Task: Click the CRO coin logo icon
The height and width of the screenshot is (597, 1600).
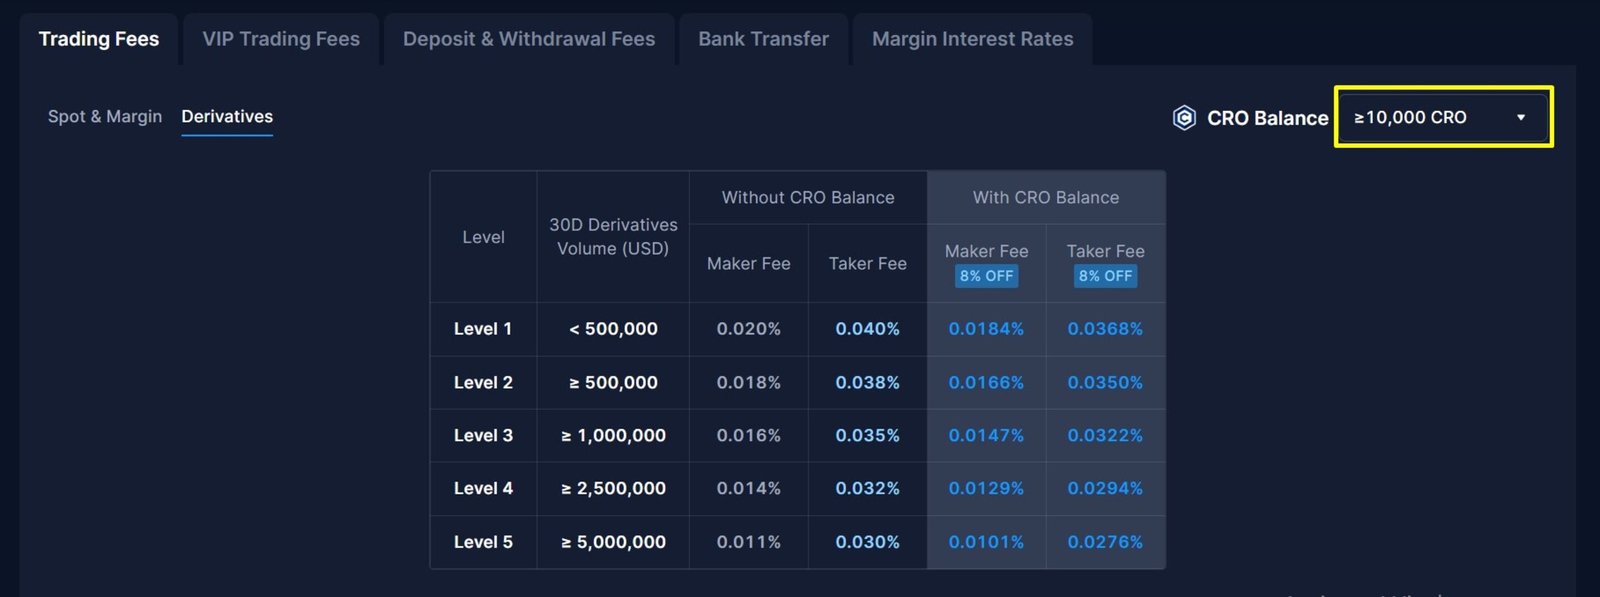Action: (x=1184, y=118)
